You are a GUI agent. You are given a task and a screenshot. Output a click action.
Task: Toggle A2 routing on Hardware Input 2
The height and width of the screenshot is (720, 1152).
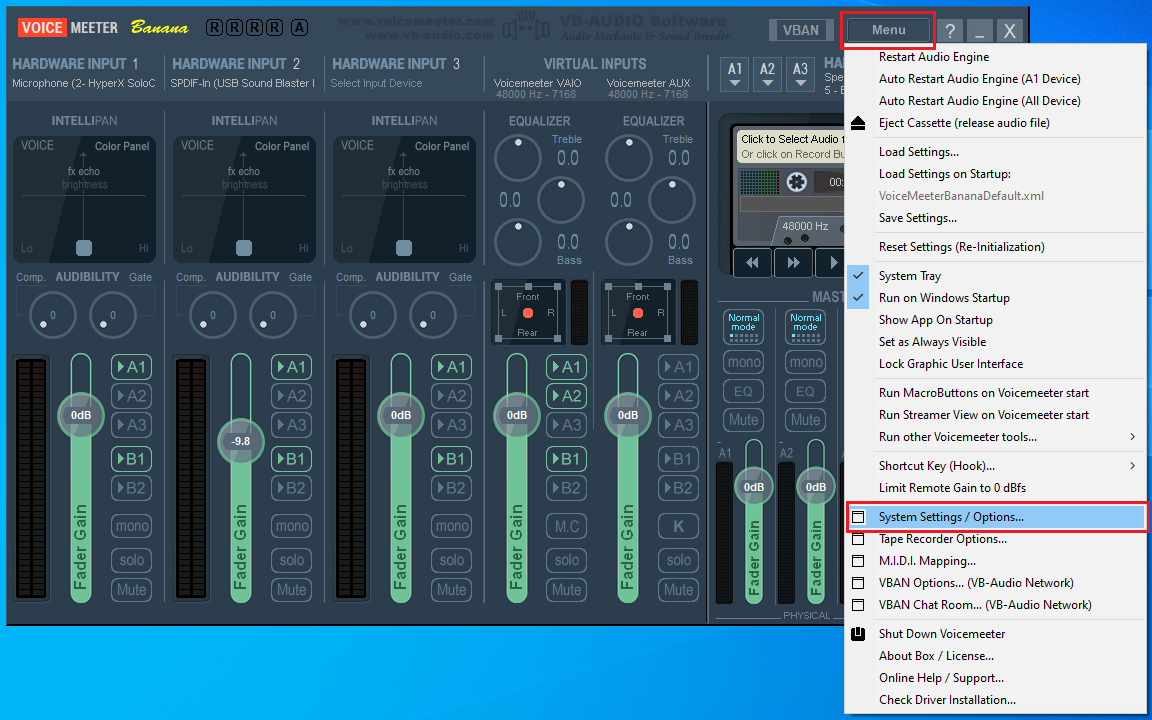[292, 396]
